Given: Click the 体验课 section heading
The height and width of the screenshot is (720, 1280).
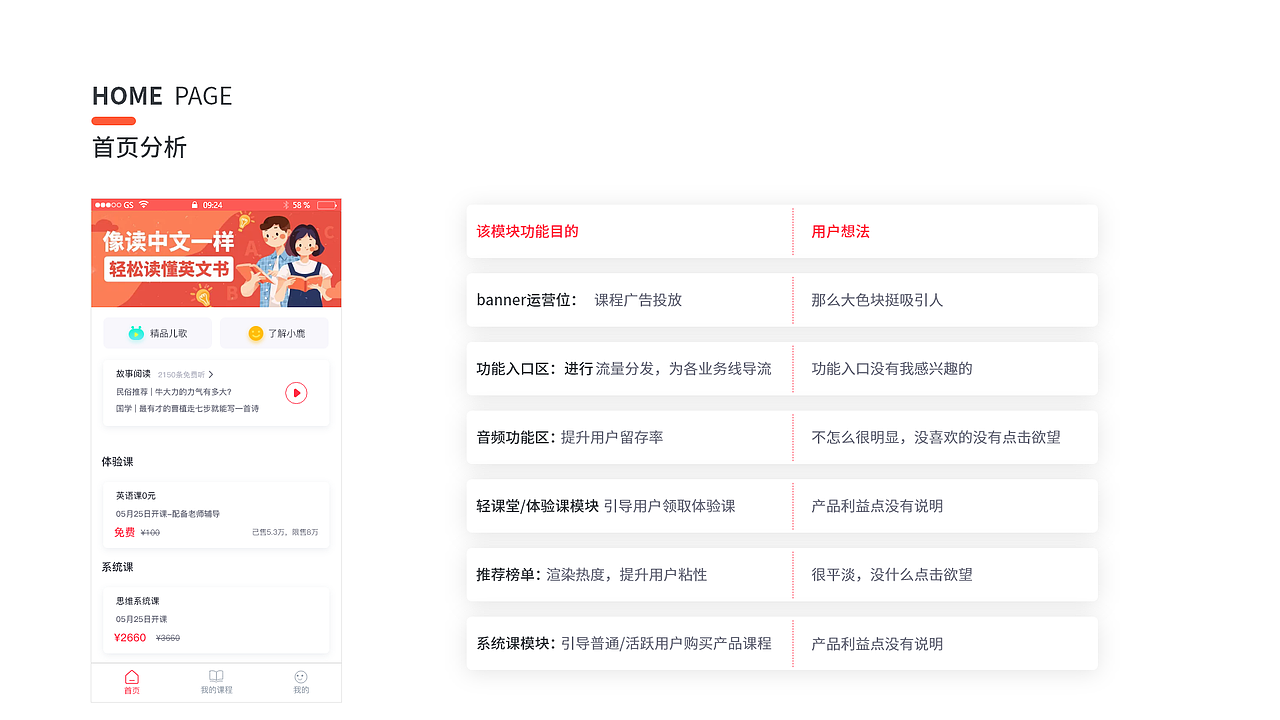Looking at the screenshot, I should click(117, 462).
